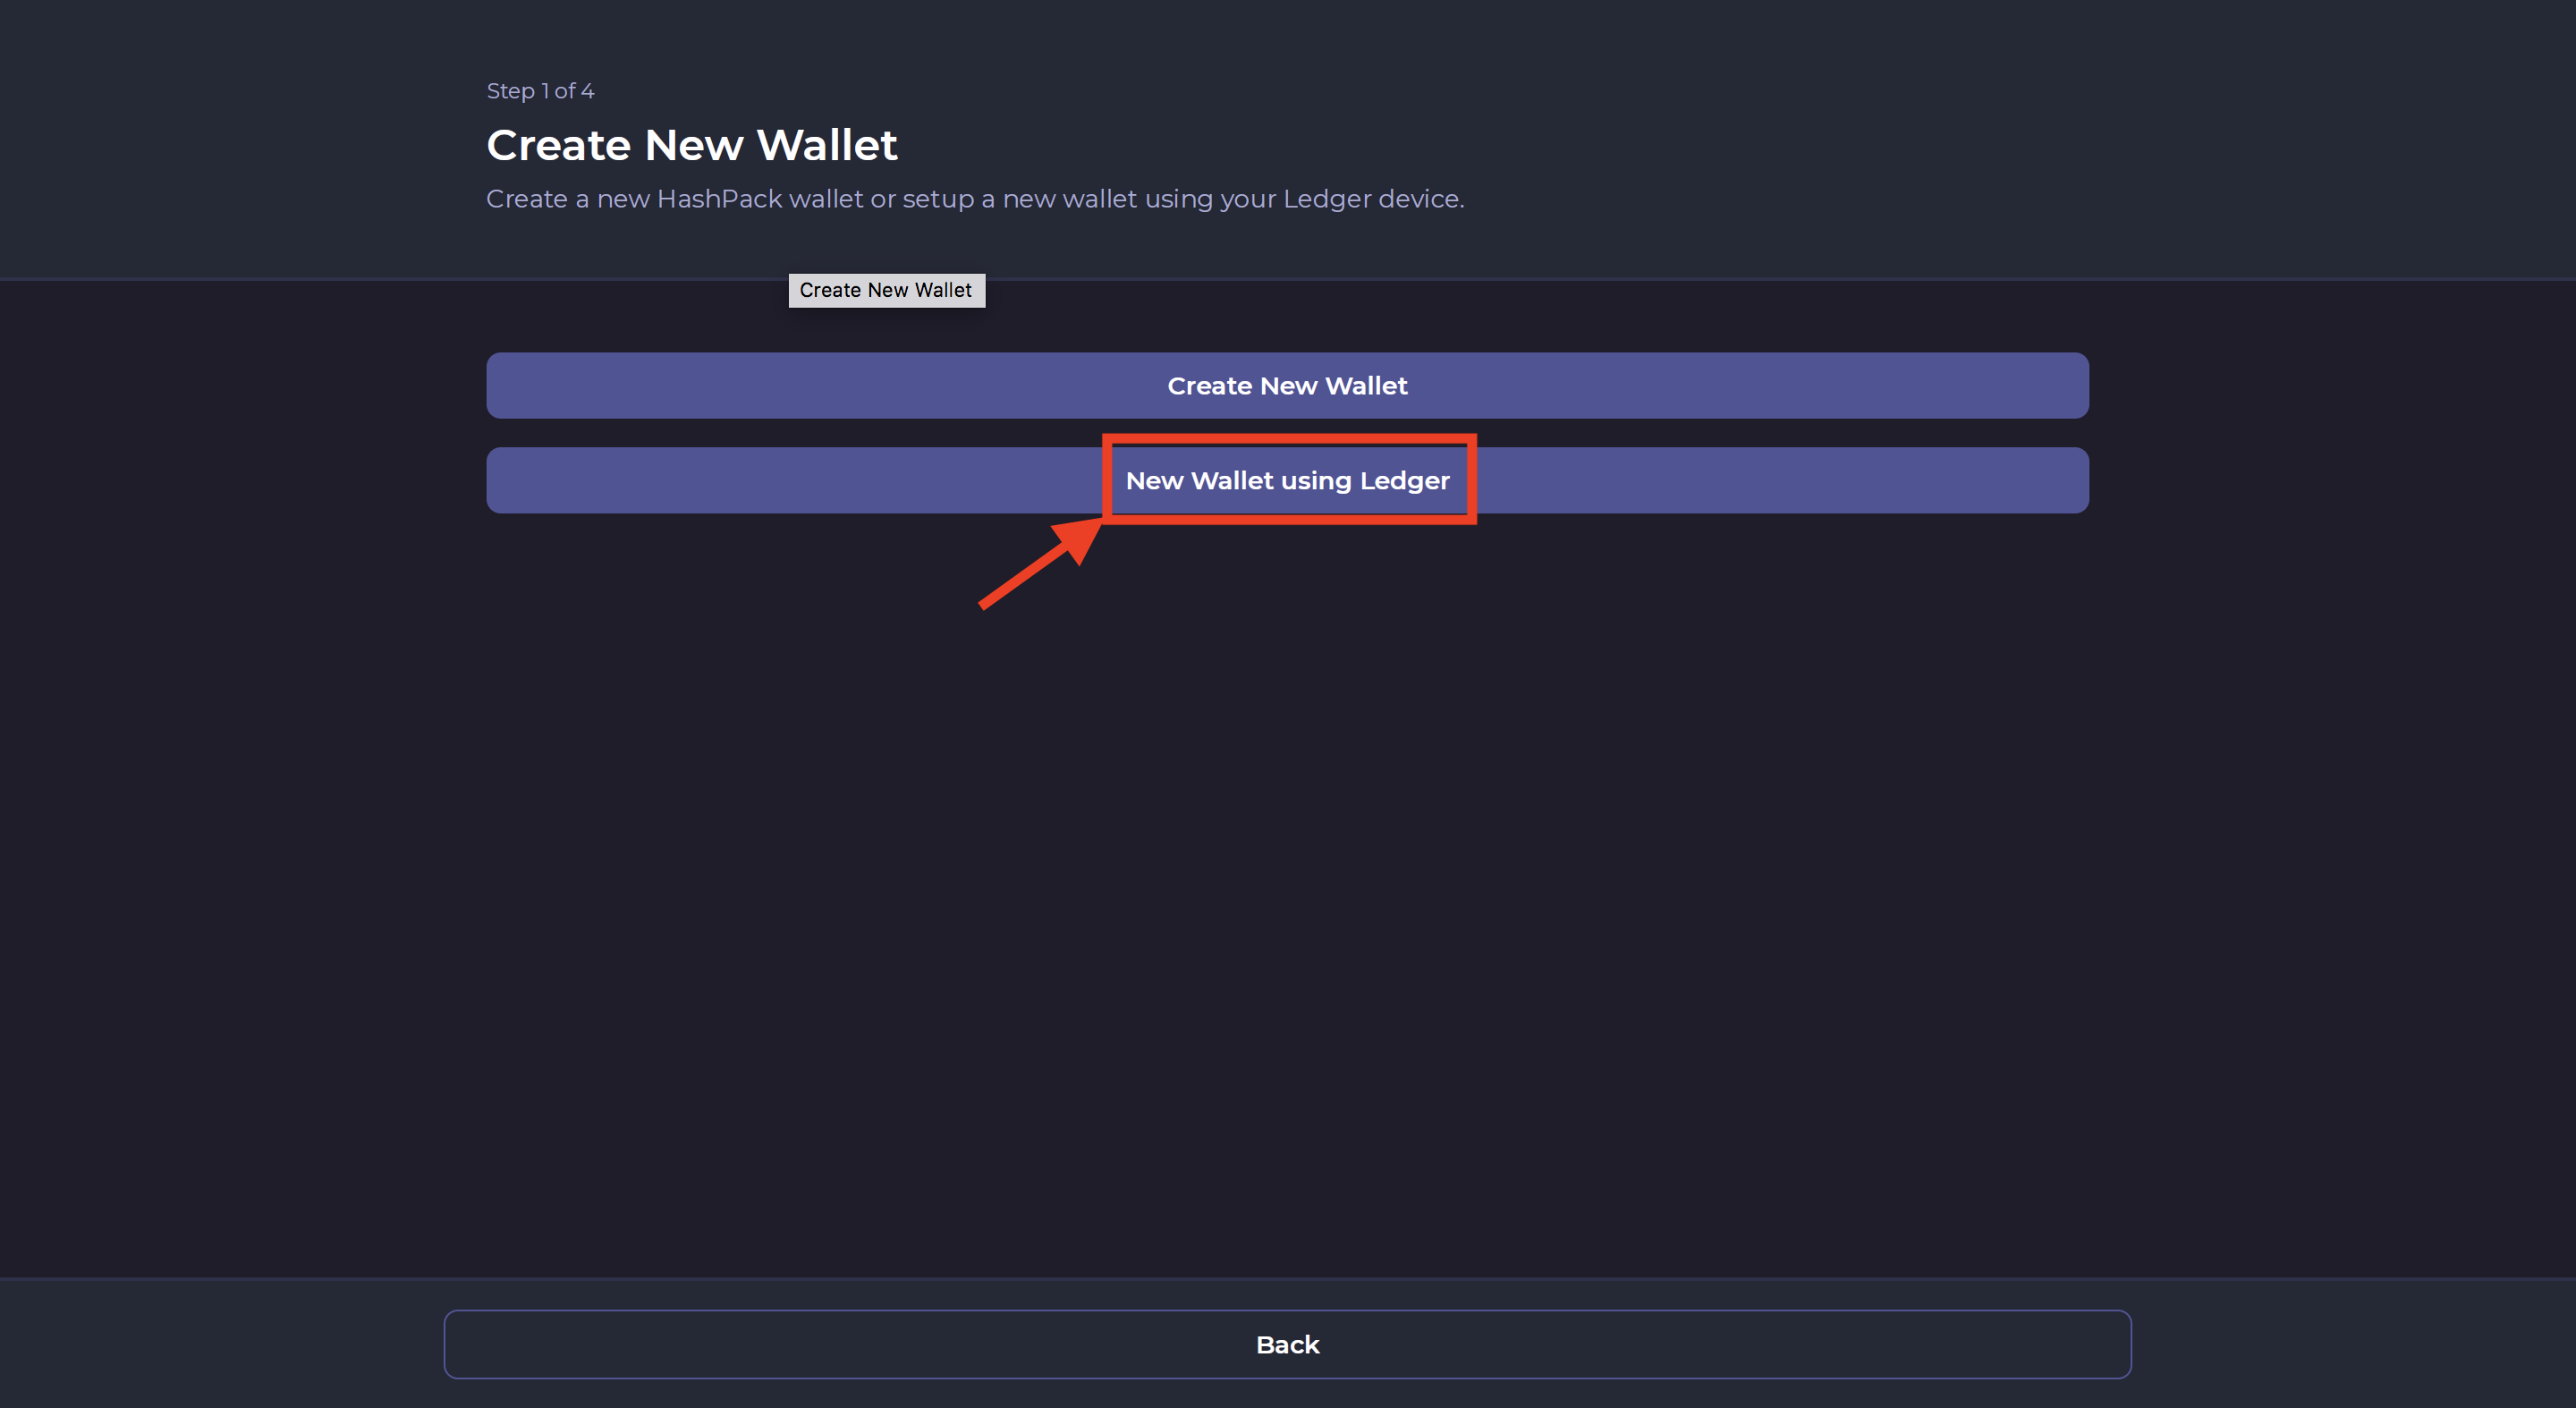Click the red highlight box border
The image size is (2576, 1408).
coord(1289,439)
